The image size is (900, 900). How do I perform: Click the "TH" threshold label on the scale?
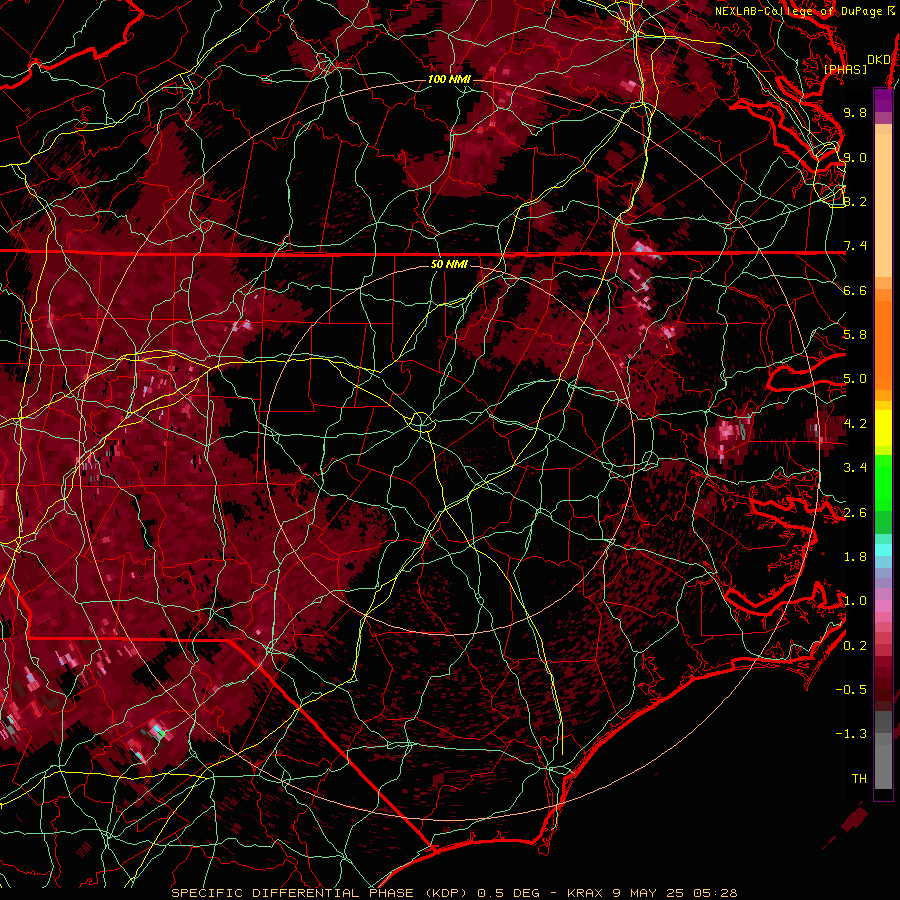pos(859,779)
